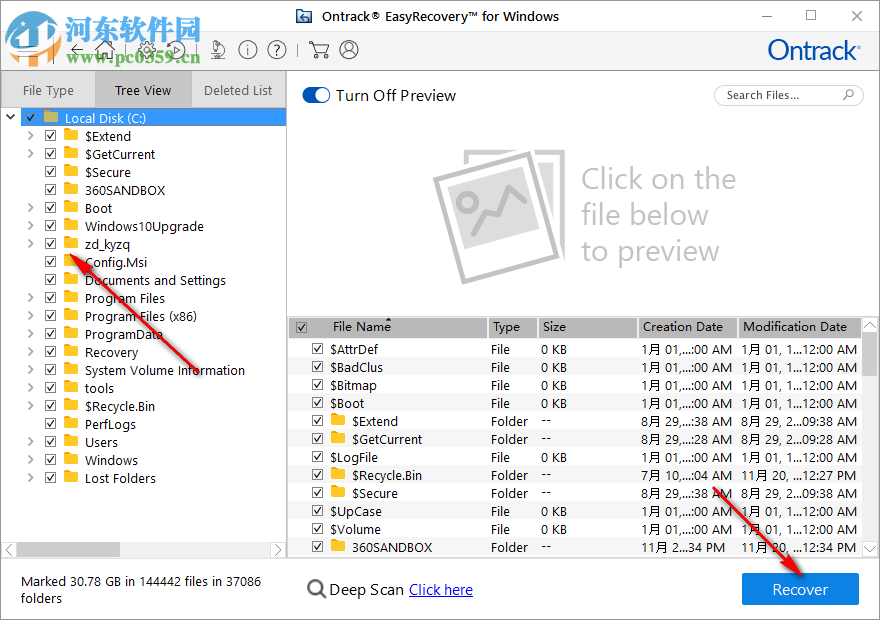This screenshot has width=880, height=620.
Task: Uncheck the select-all checkbox in file list header
Action: [301, 327]
